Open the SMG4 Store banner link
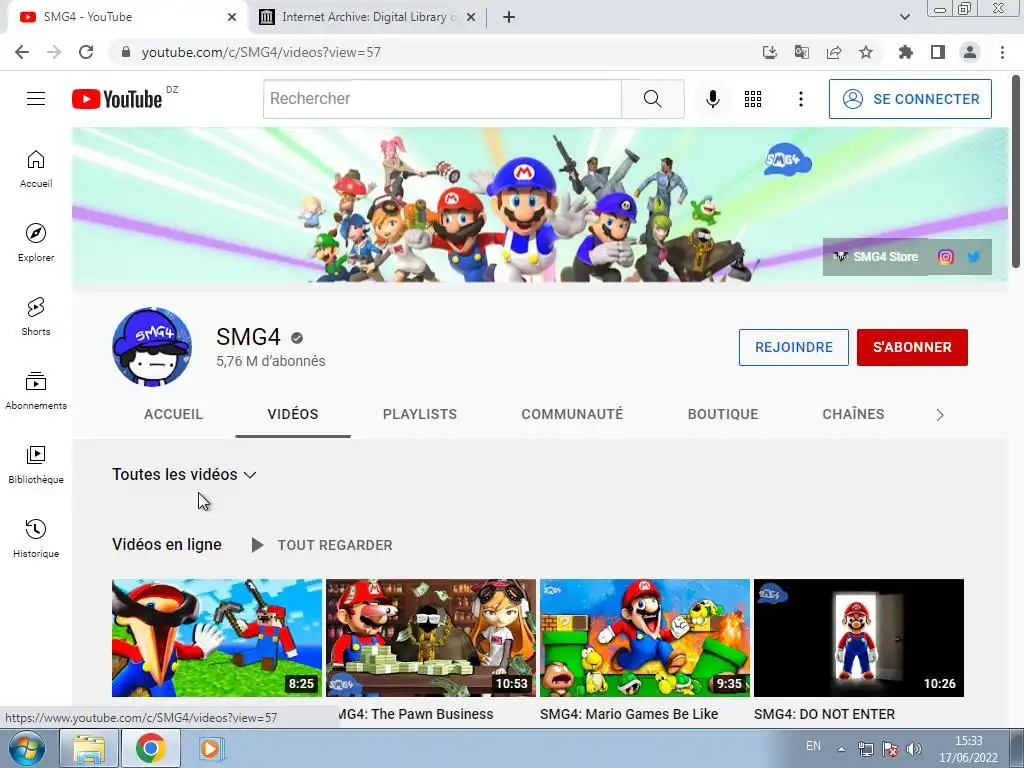Viewport: 1024px width, 768px height. pyautogui.click(x=876, y=257)
